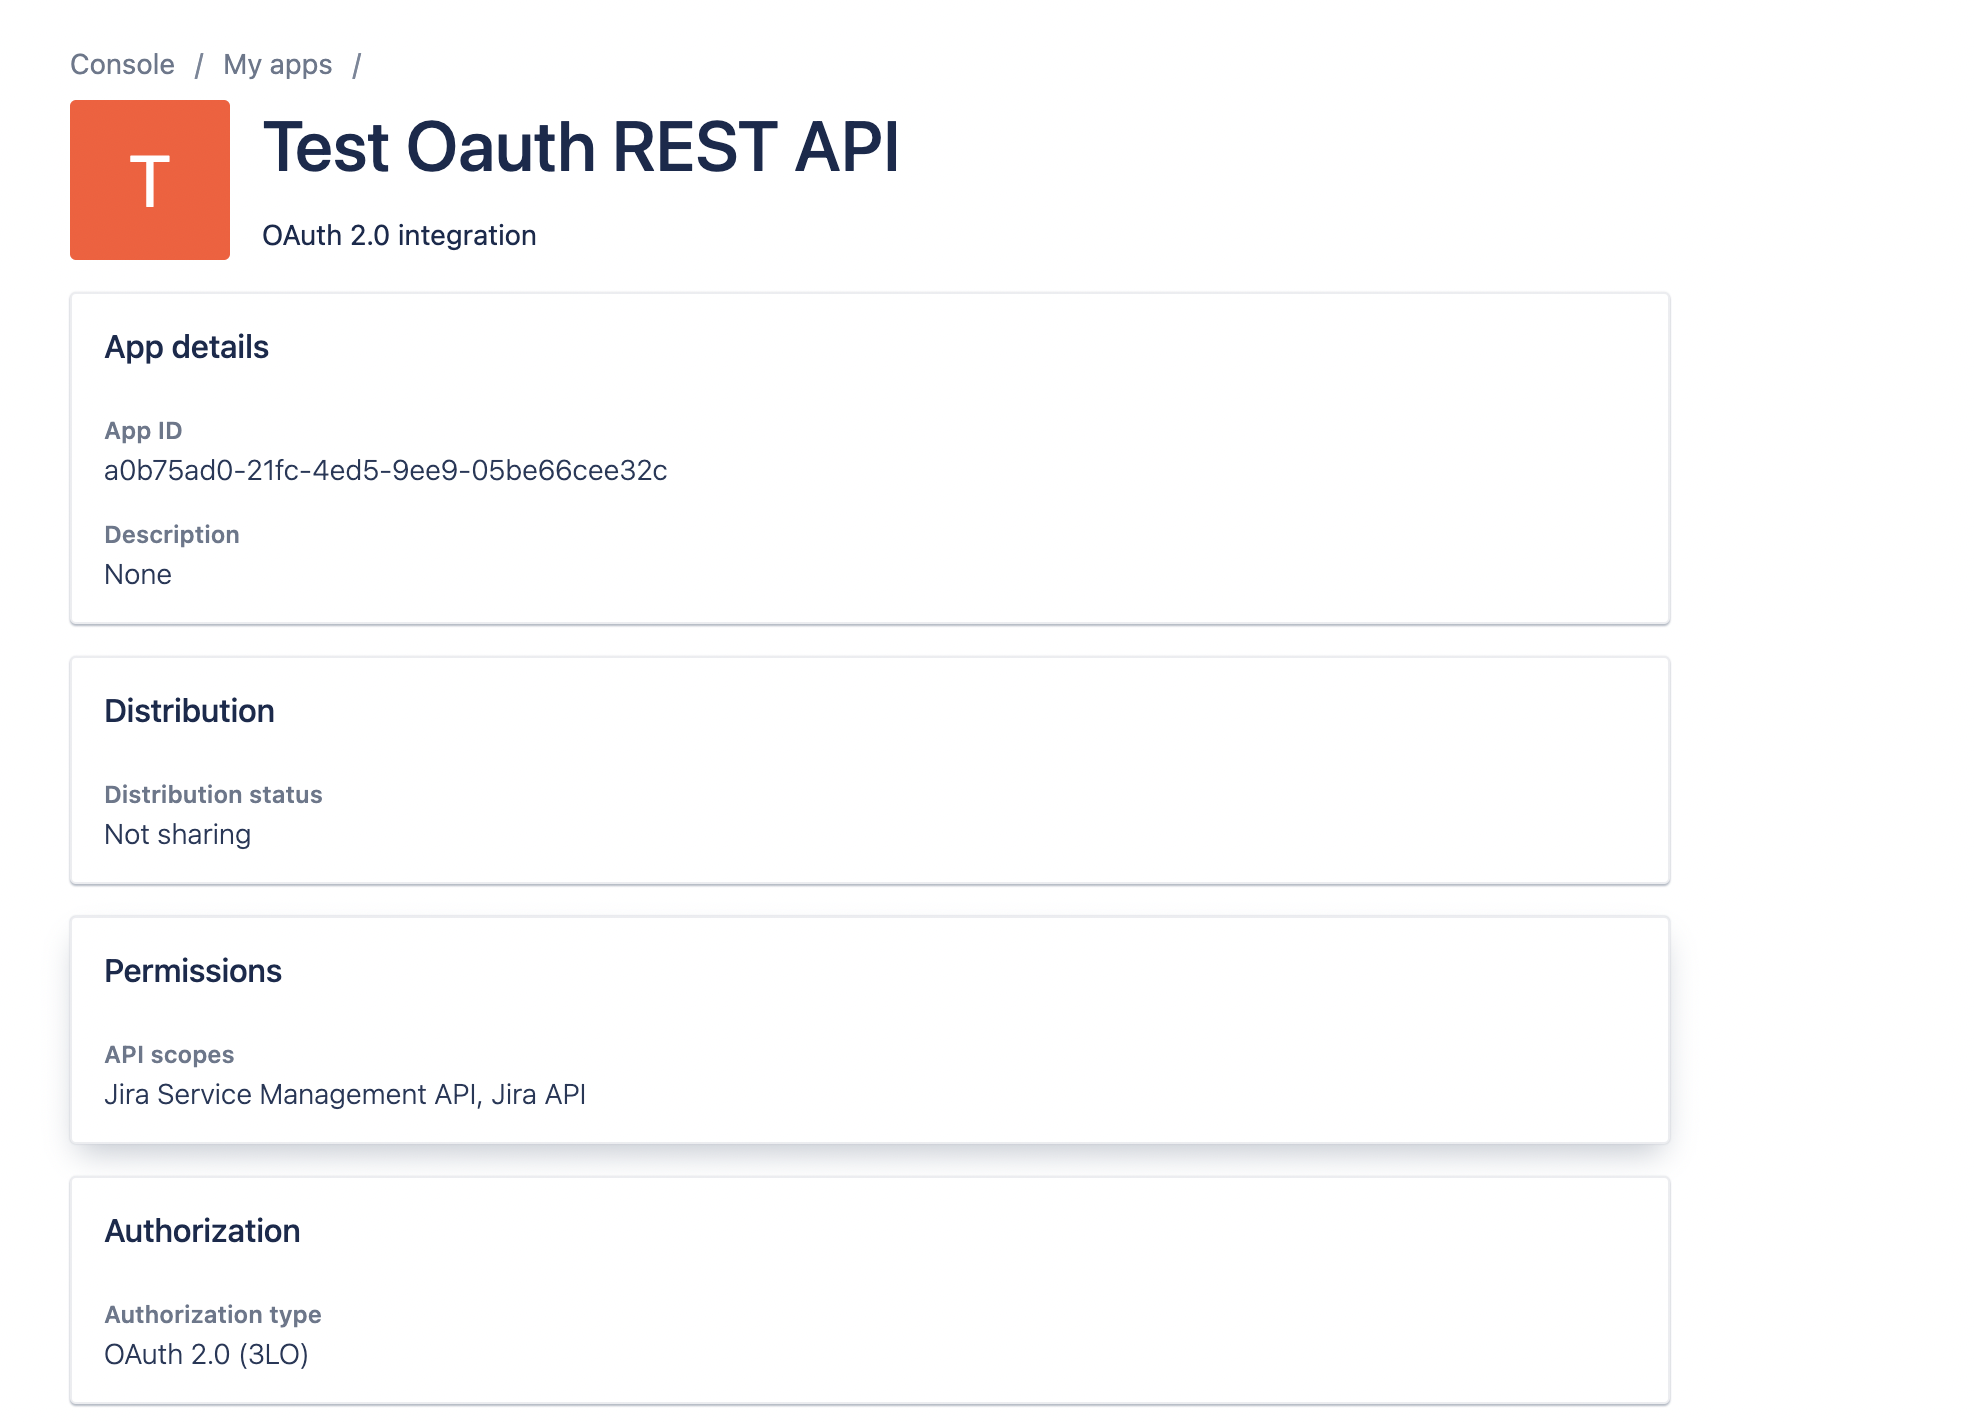Open My apps breadcrumb link
The image size is (1974, 1422).
pos(277,64)
